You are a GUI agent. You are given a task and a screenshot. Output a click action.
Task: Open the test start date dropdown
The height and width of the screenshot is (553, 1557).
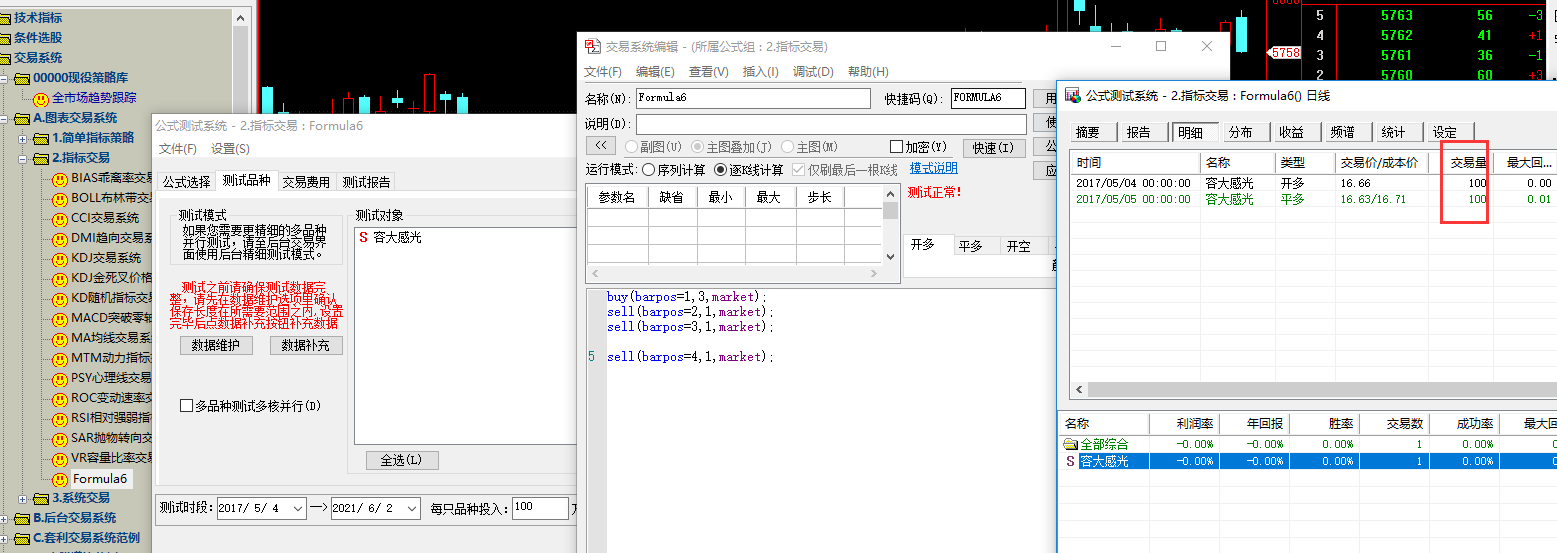pos(297,509)
